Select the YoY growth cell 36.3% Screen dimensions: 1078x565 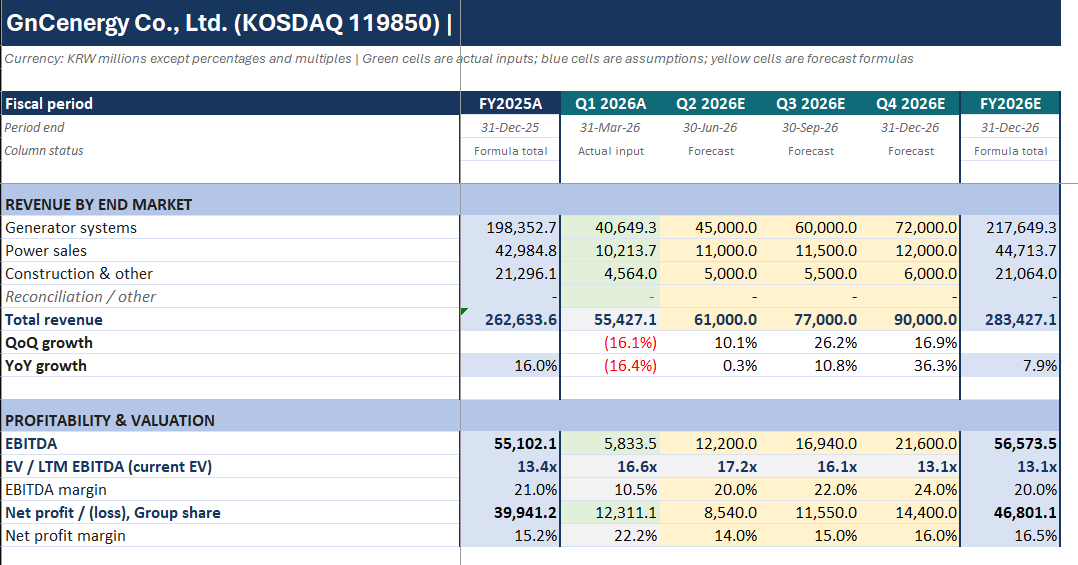(910, 366)
